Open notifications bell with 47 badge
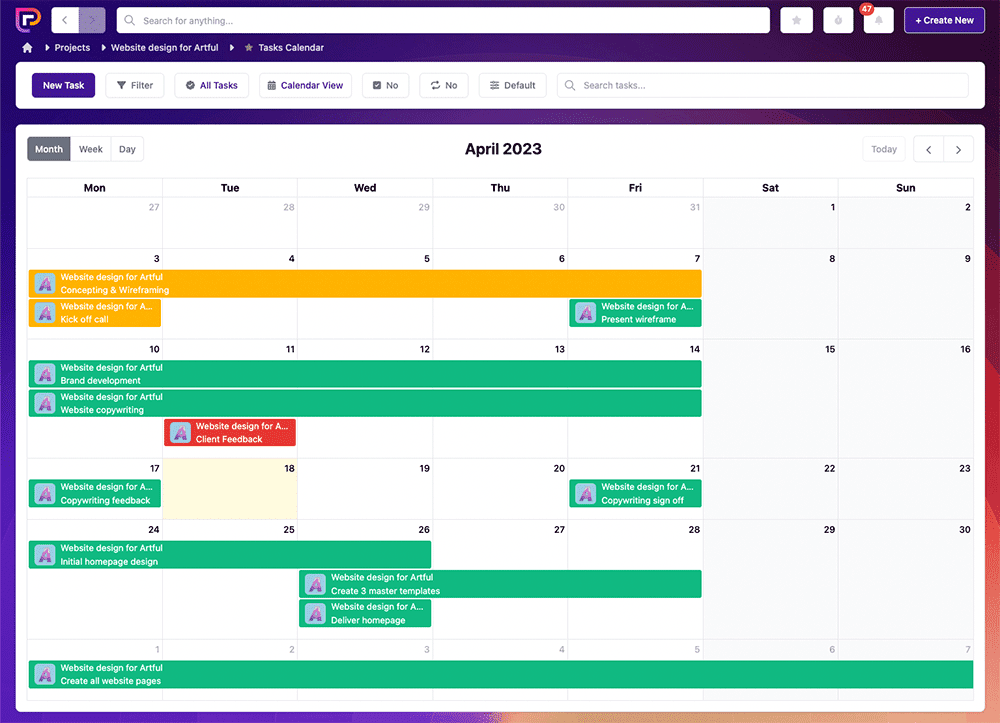 pyautogui.click(x=878, y=20)
